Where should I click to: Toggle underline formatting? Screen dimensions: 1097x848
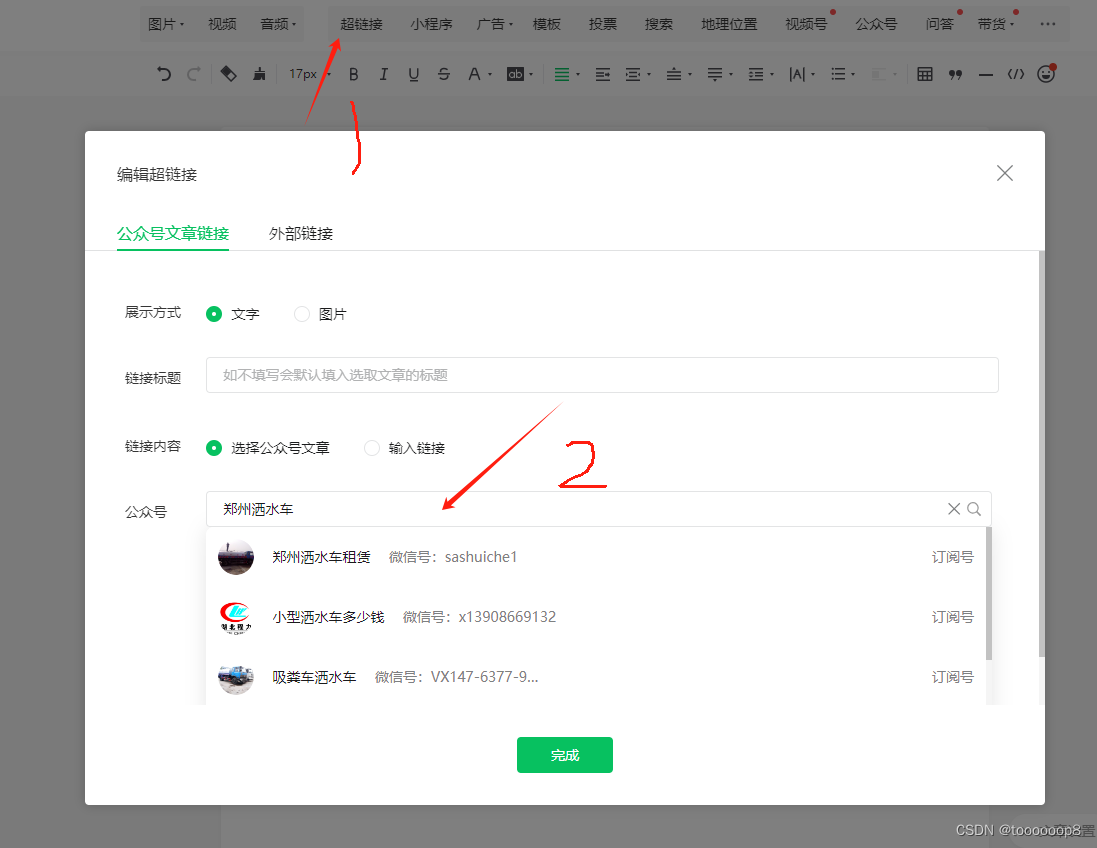413,74
